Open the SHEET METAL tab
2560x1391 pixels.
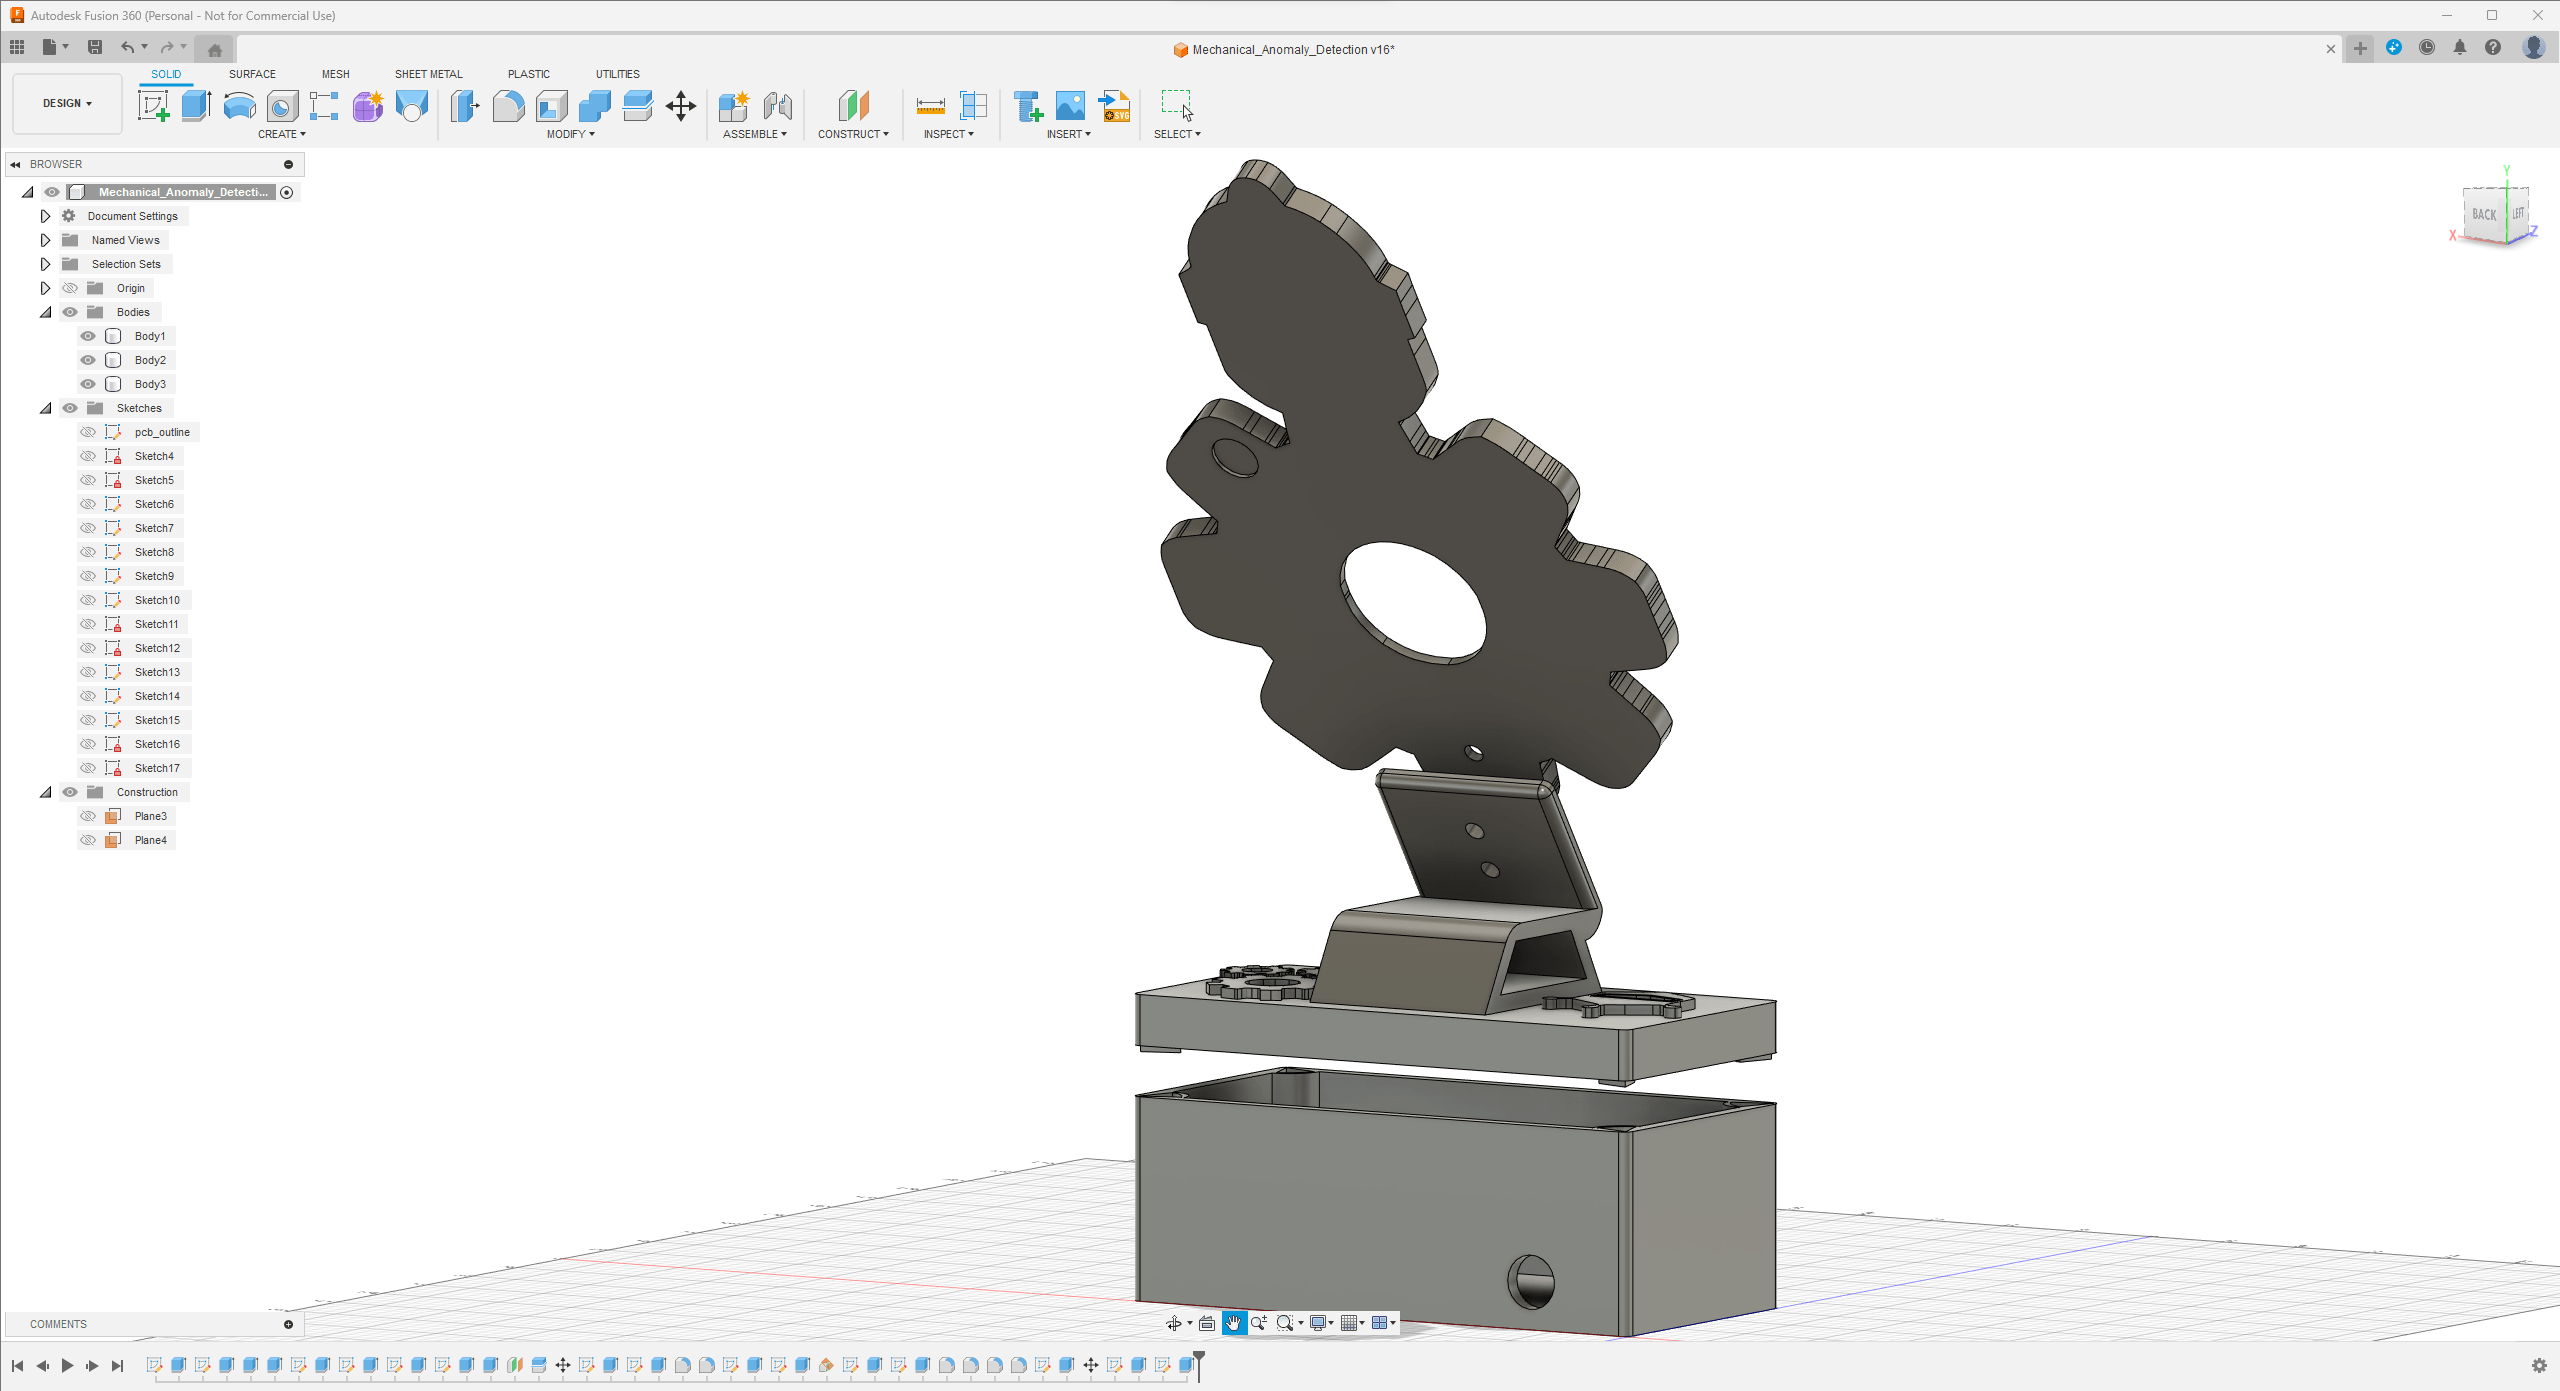[x=428, y=74]
